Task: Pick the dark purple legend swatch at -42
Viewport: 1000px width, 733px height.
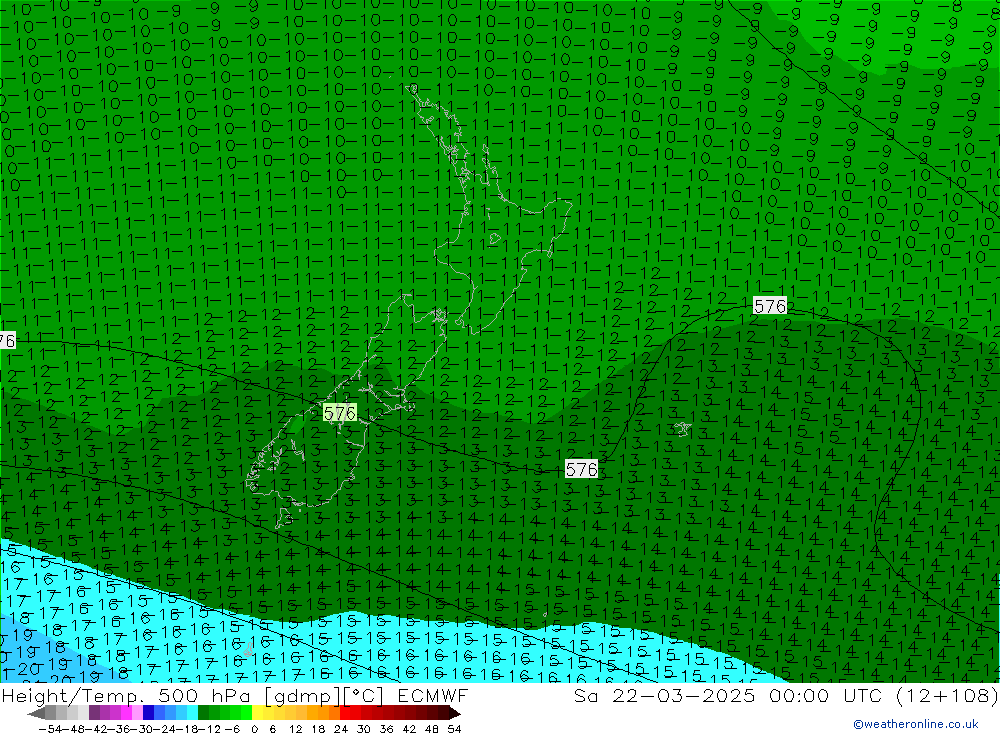Action: [94, 713]
